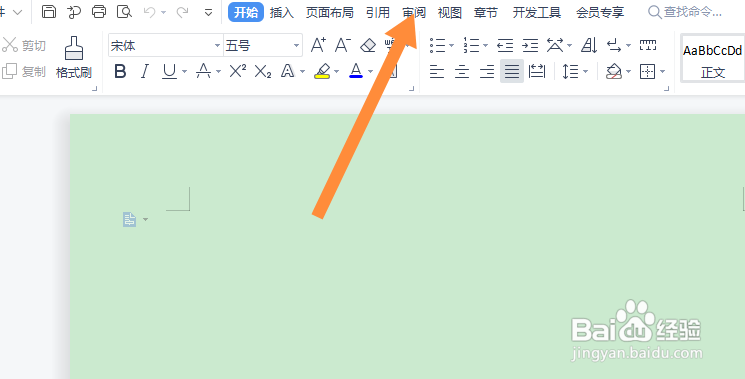Click the Format Painter brush (格式刷)
The image size is (745, 379).
click(x=74, y=57)
